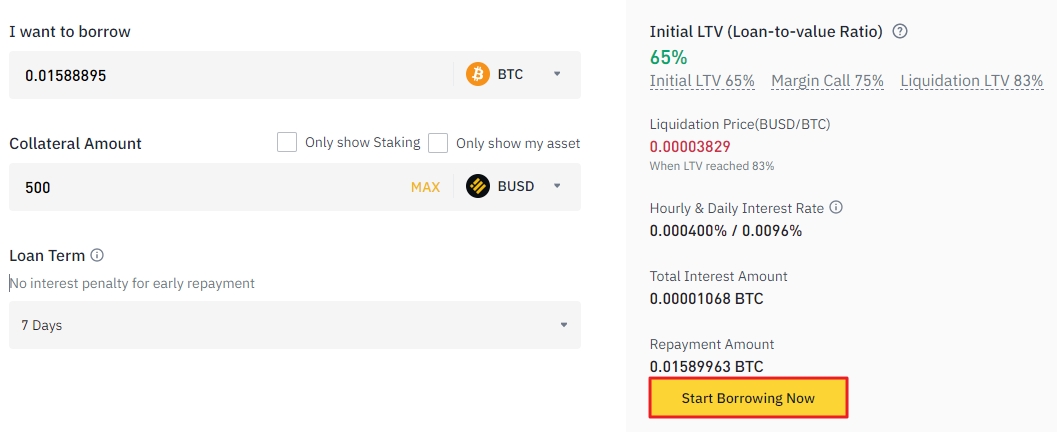Enable Only show Staking checkbox
Image resolution: width=1057 pixels, height=432 pixels.
[x=287, y=143]
